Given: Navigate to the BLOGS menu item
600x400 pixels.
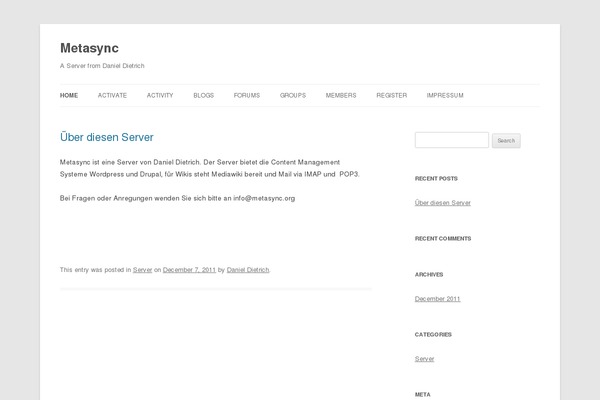Looking at the screenshot, I should pos(204,95).
